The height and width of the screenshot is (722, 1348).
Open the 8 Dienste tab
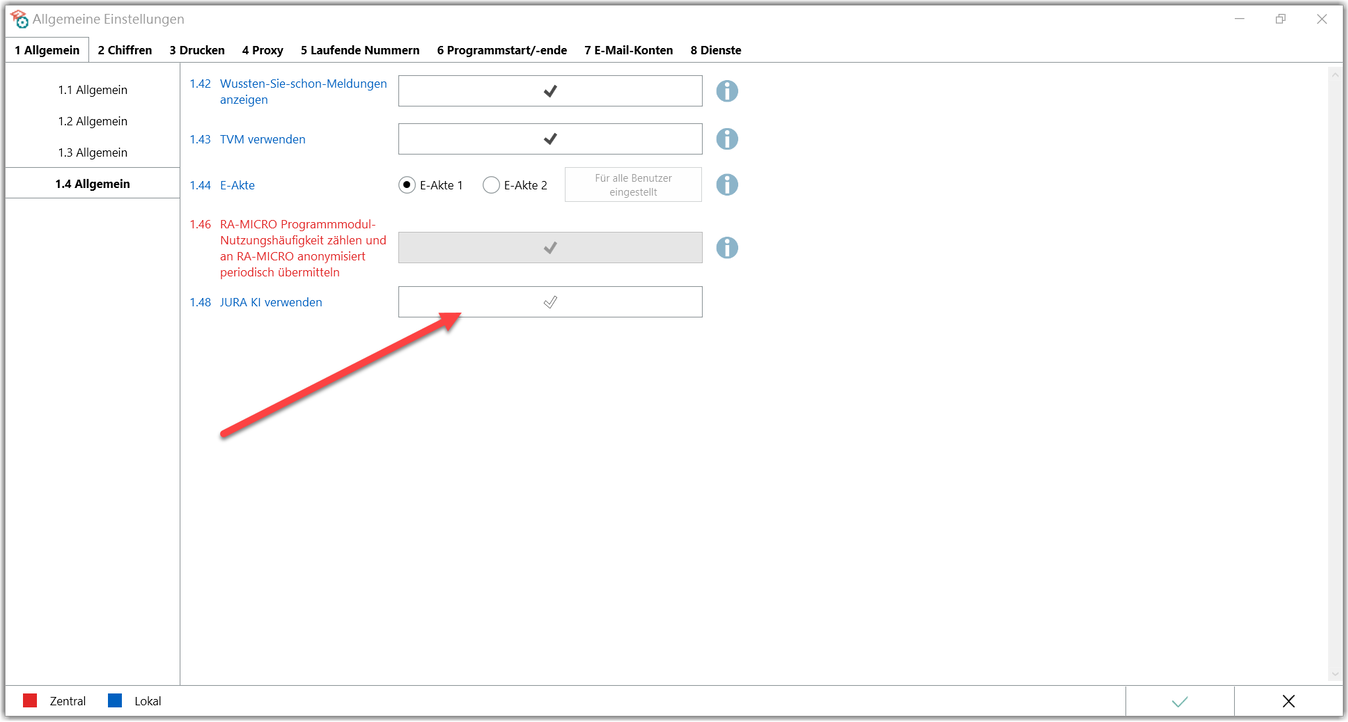click(716, 50)
